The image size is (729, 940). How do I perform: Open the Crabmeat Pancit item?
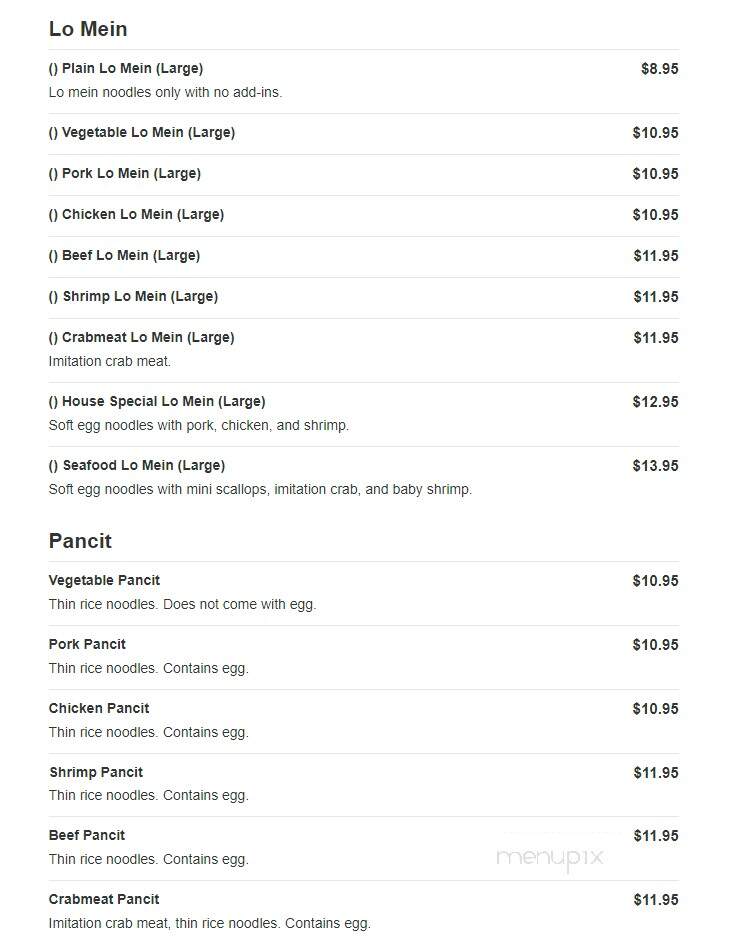coord(363,911)
